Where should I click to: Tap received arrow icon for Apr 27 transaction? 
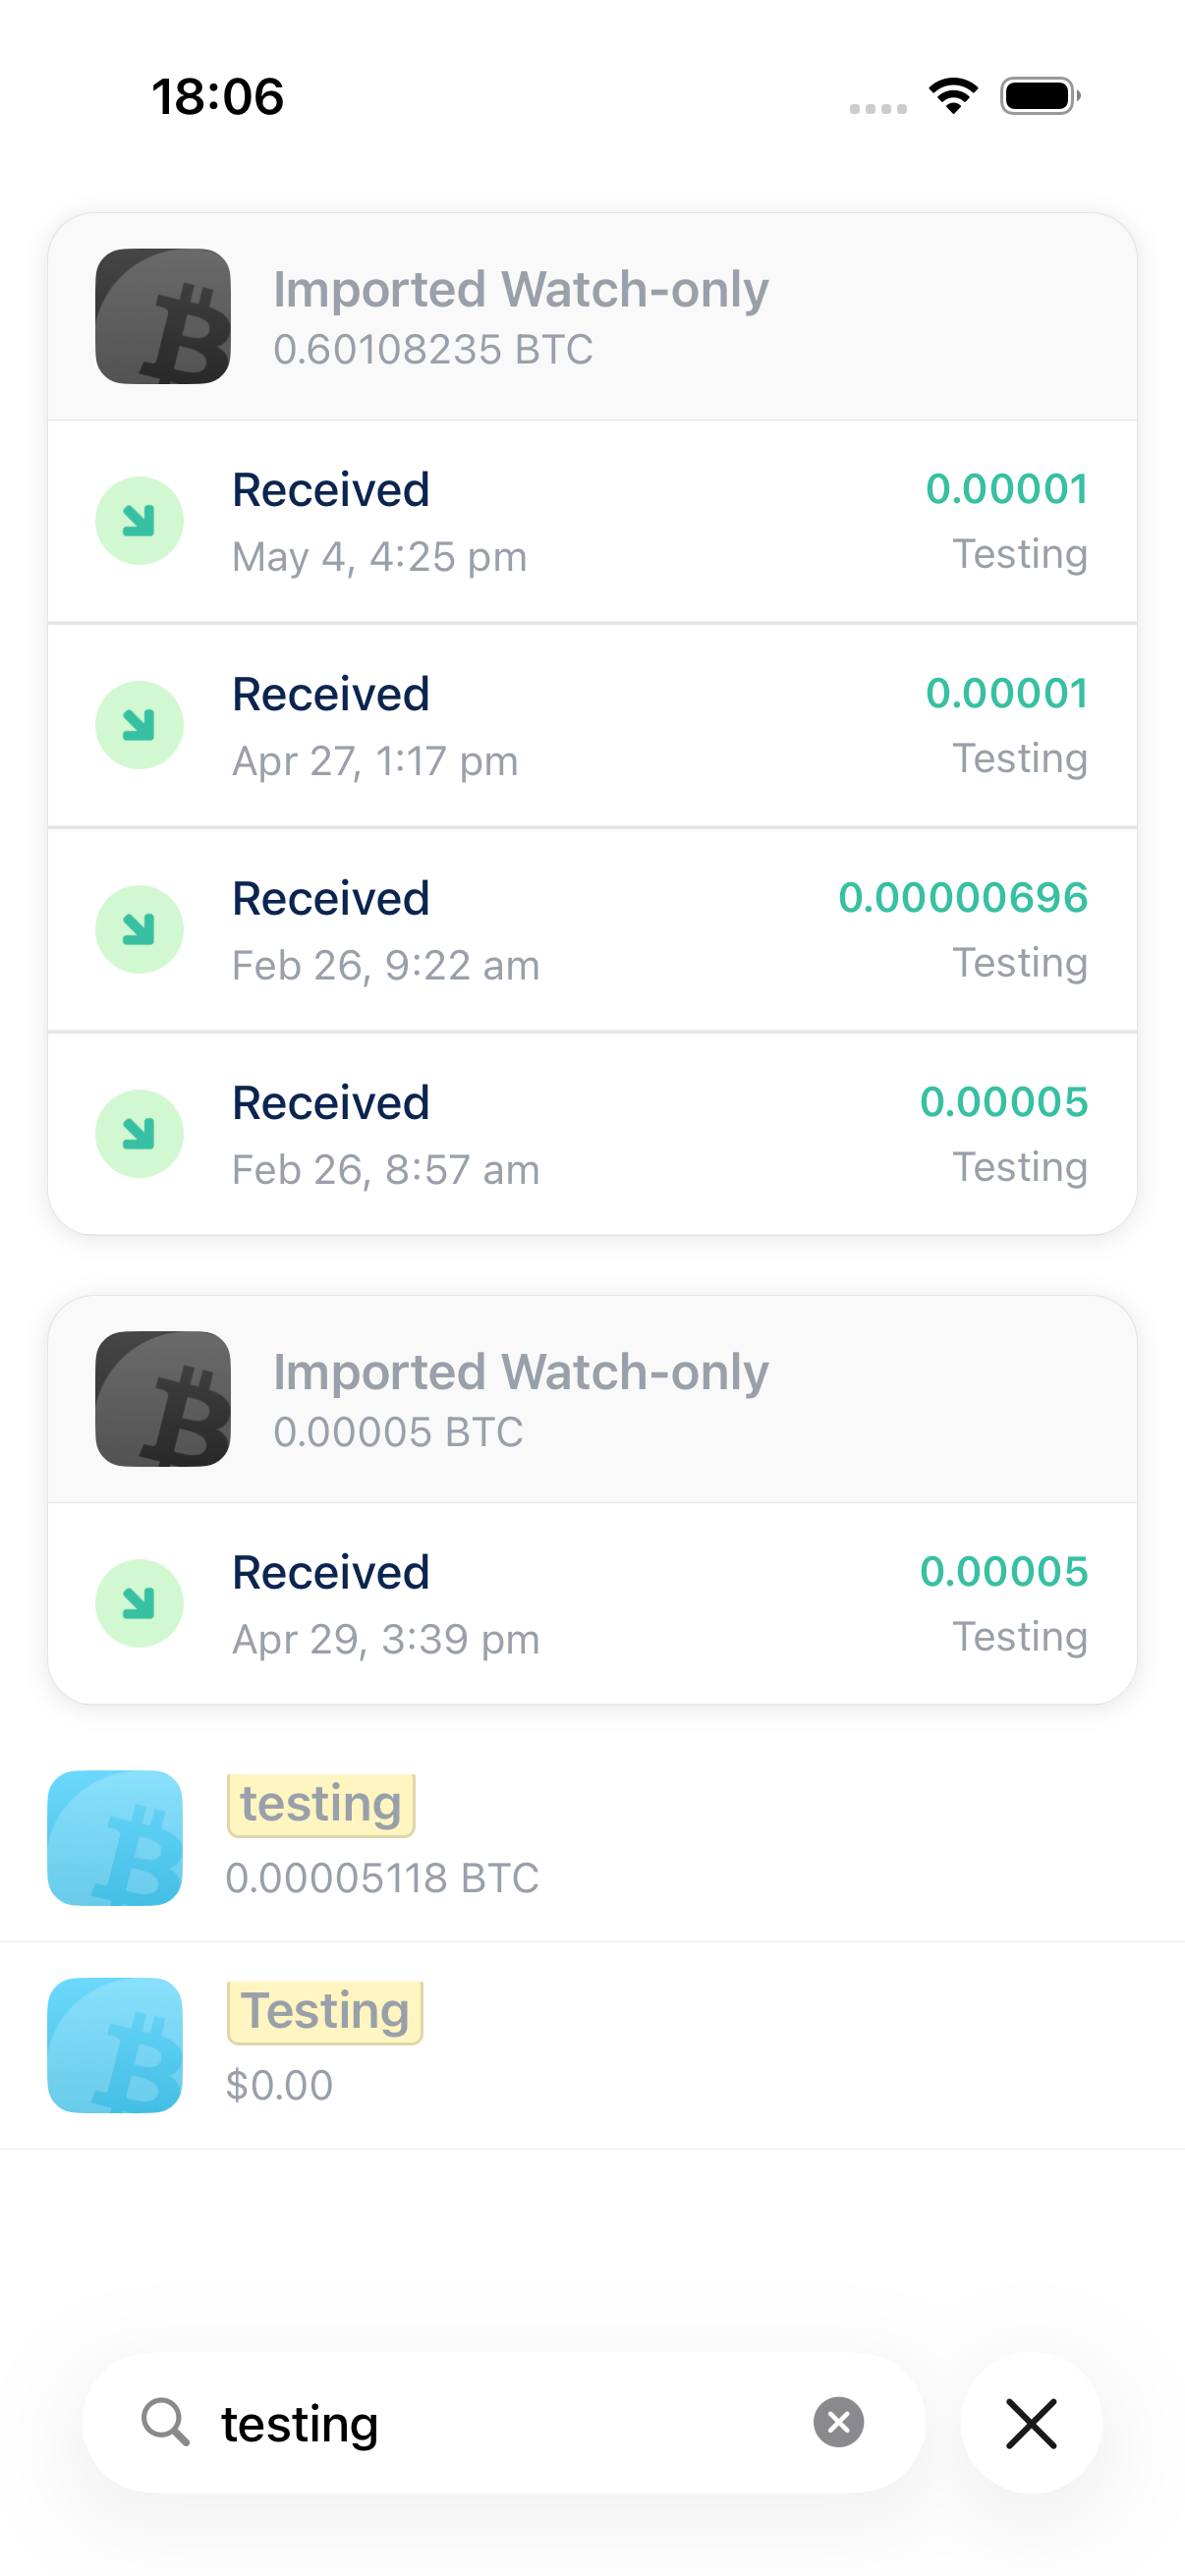coord(139,725)
